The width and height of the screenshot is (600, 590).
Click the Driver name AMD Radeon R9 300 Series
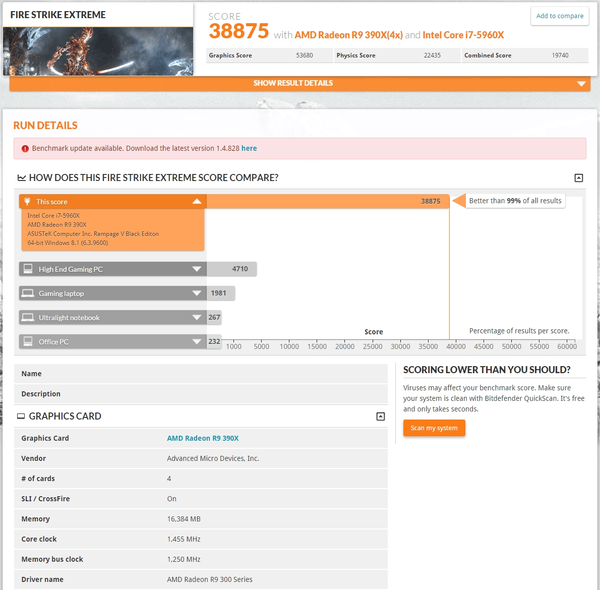point(209,580)
